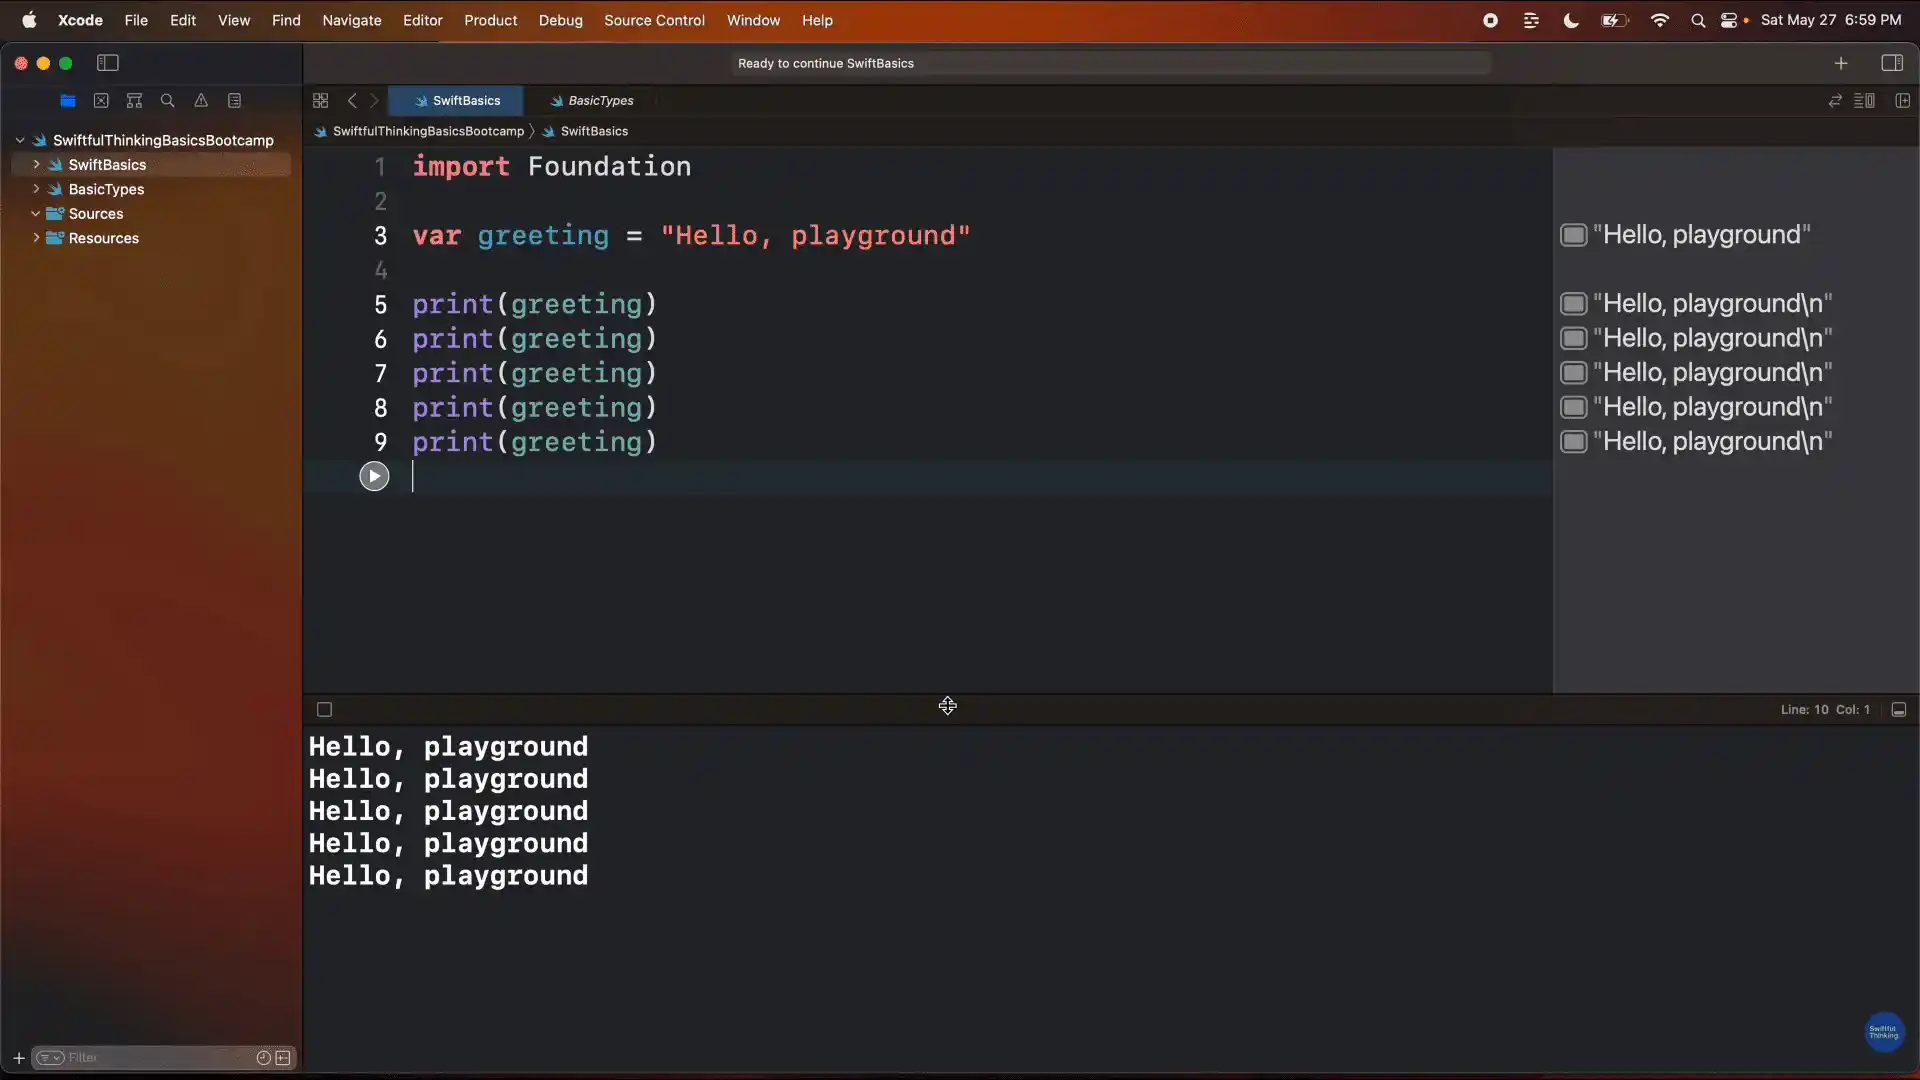The width and height of the screenshot is (1920, 1080).
Task: Click the screen recording indicator icon
Action: [x=1490, y=20]
